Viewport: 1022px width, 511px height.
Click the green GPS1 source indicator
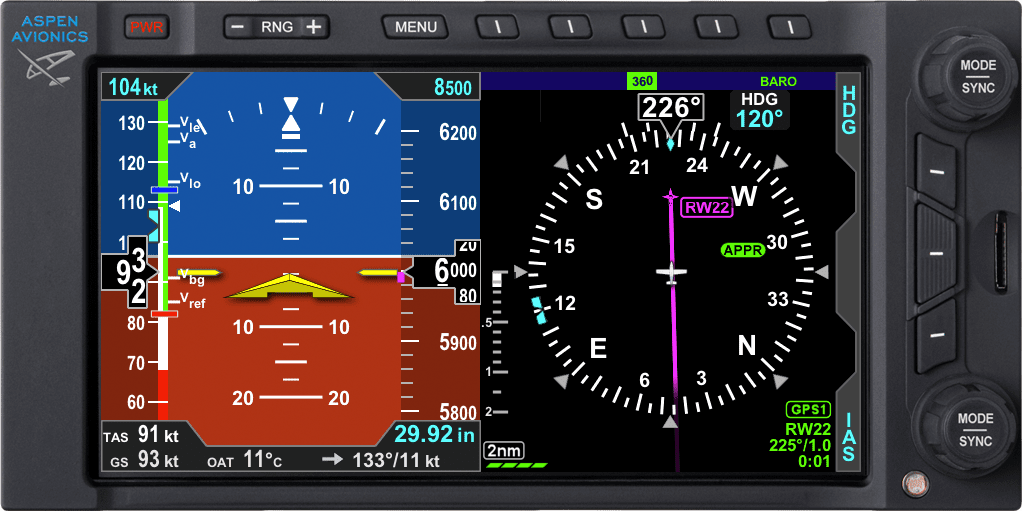coord(808,410)
